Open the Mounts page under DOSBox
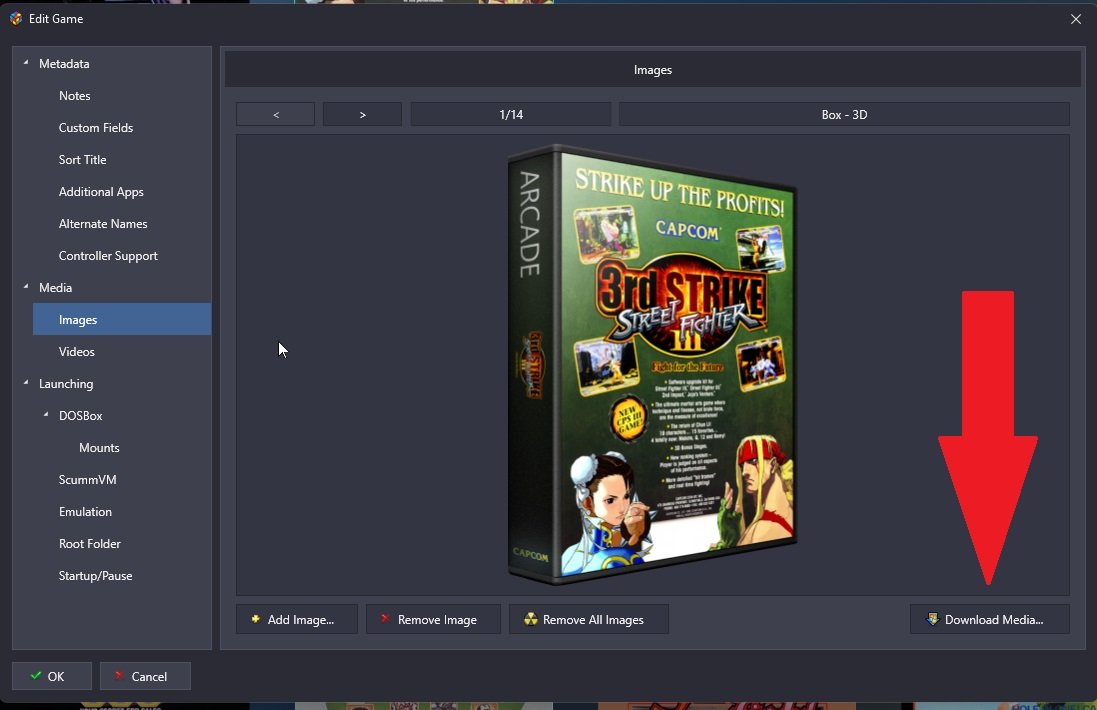This screenshot has width=1097, height=710. (99, 448)
